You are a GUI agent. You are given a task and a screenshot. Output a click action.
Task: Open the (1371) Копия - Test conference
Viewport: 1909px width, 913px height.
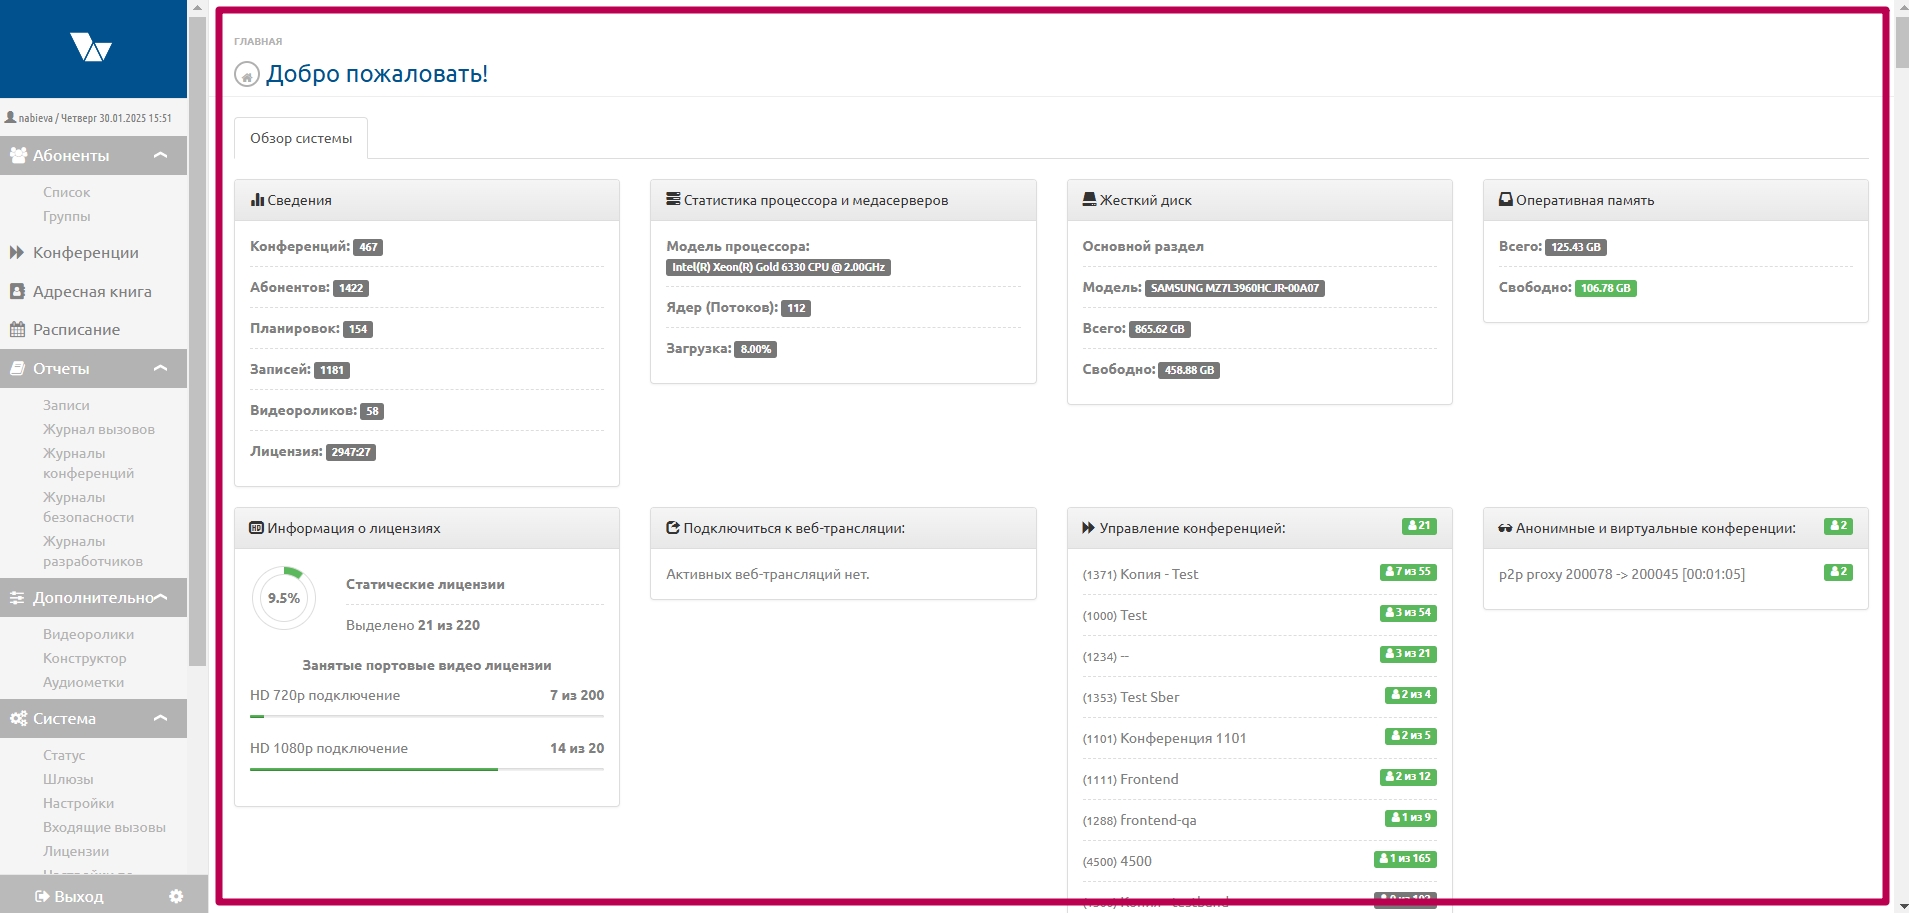tap(1140, 575)
